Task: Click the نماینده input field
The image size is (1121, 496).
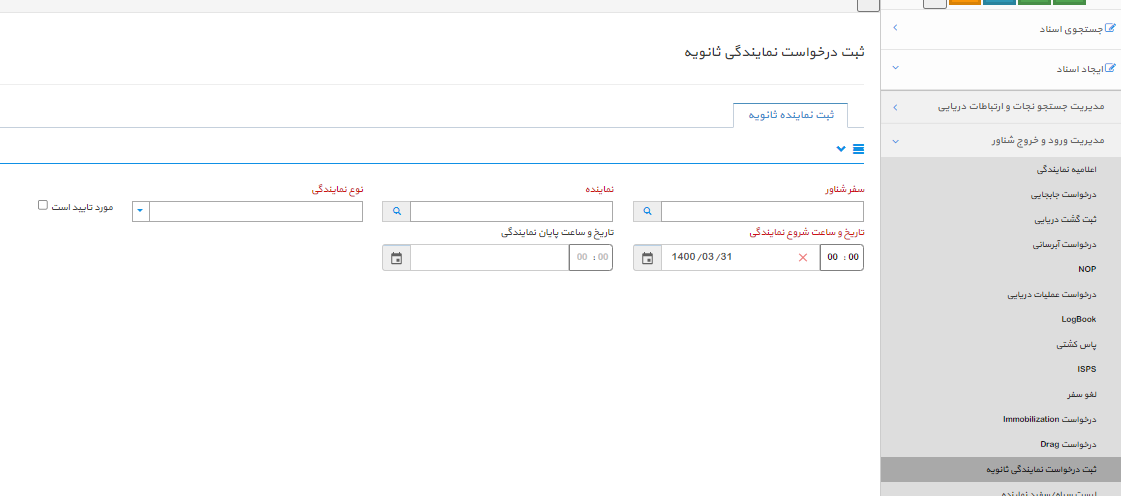Action: [x=511, y=212]
